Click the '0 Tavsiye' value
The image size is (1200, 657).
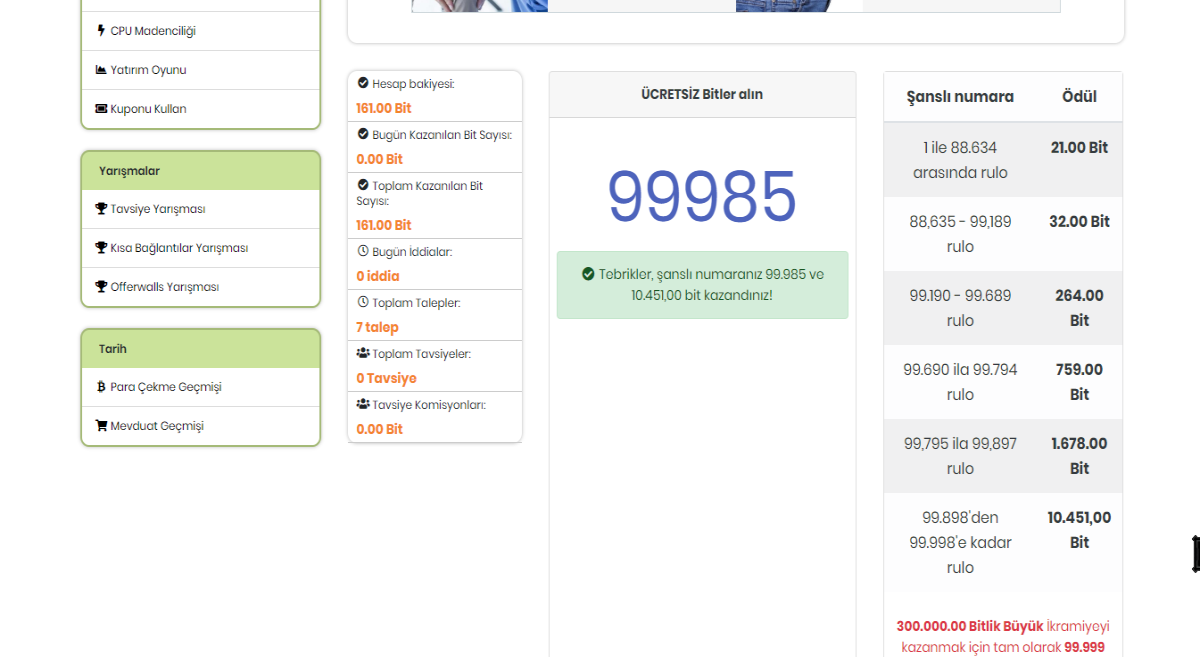(x=386, y=378)
